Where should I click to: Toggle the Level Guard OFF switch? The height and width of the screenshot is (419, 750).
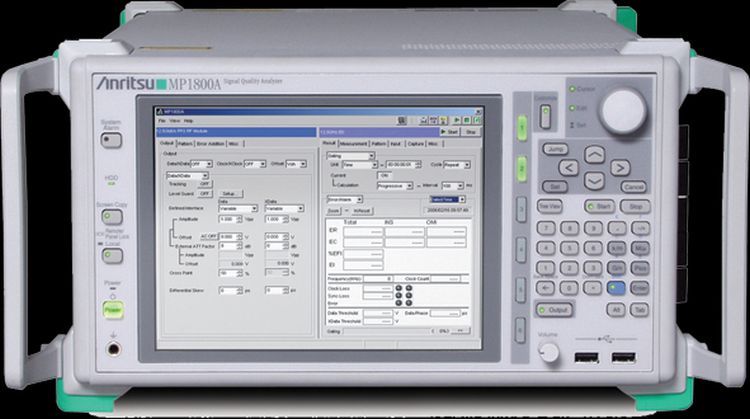point(204,193)
